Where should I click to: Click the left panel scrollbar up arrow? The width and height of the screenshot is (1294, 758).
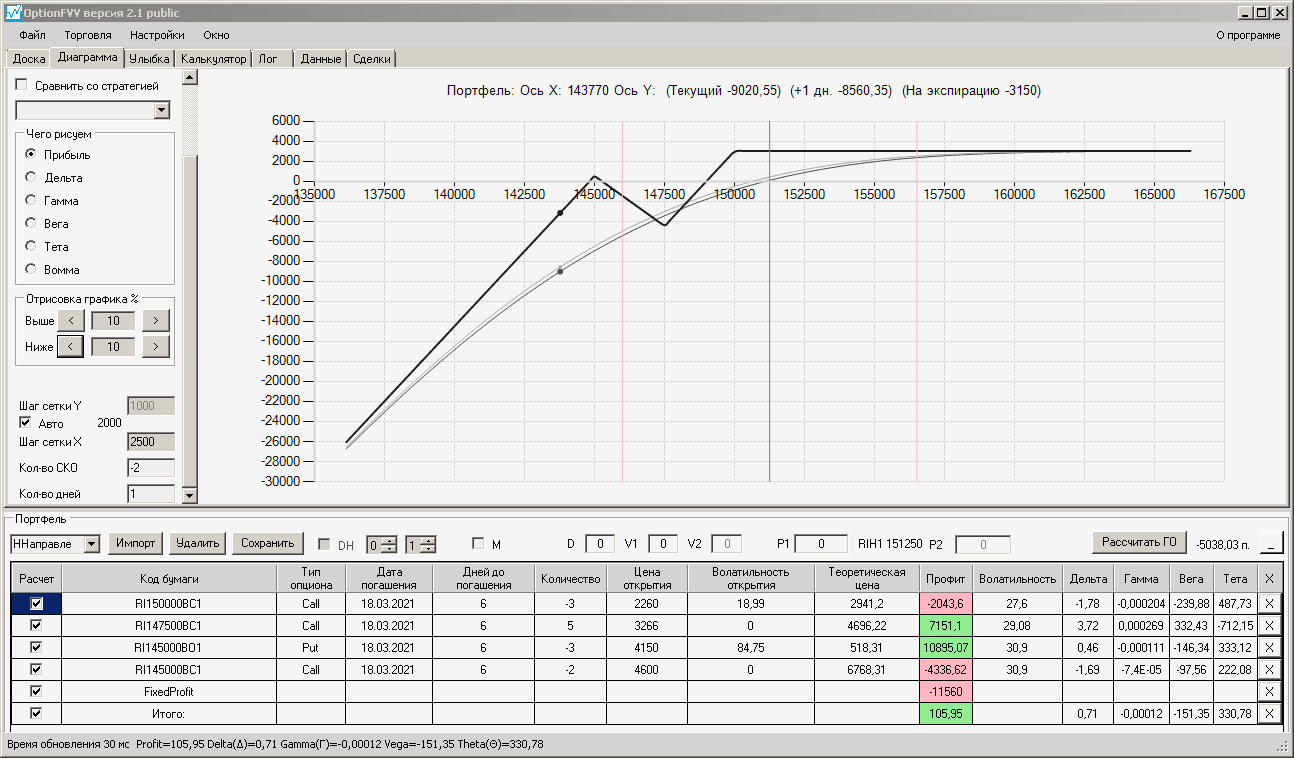click(x=189, y=77)
